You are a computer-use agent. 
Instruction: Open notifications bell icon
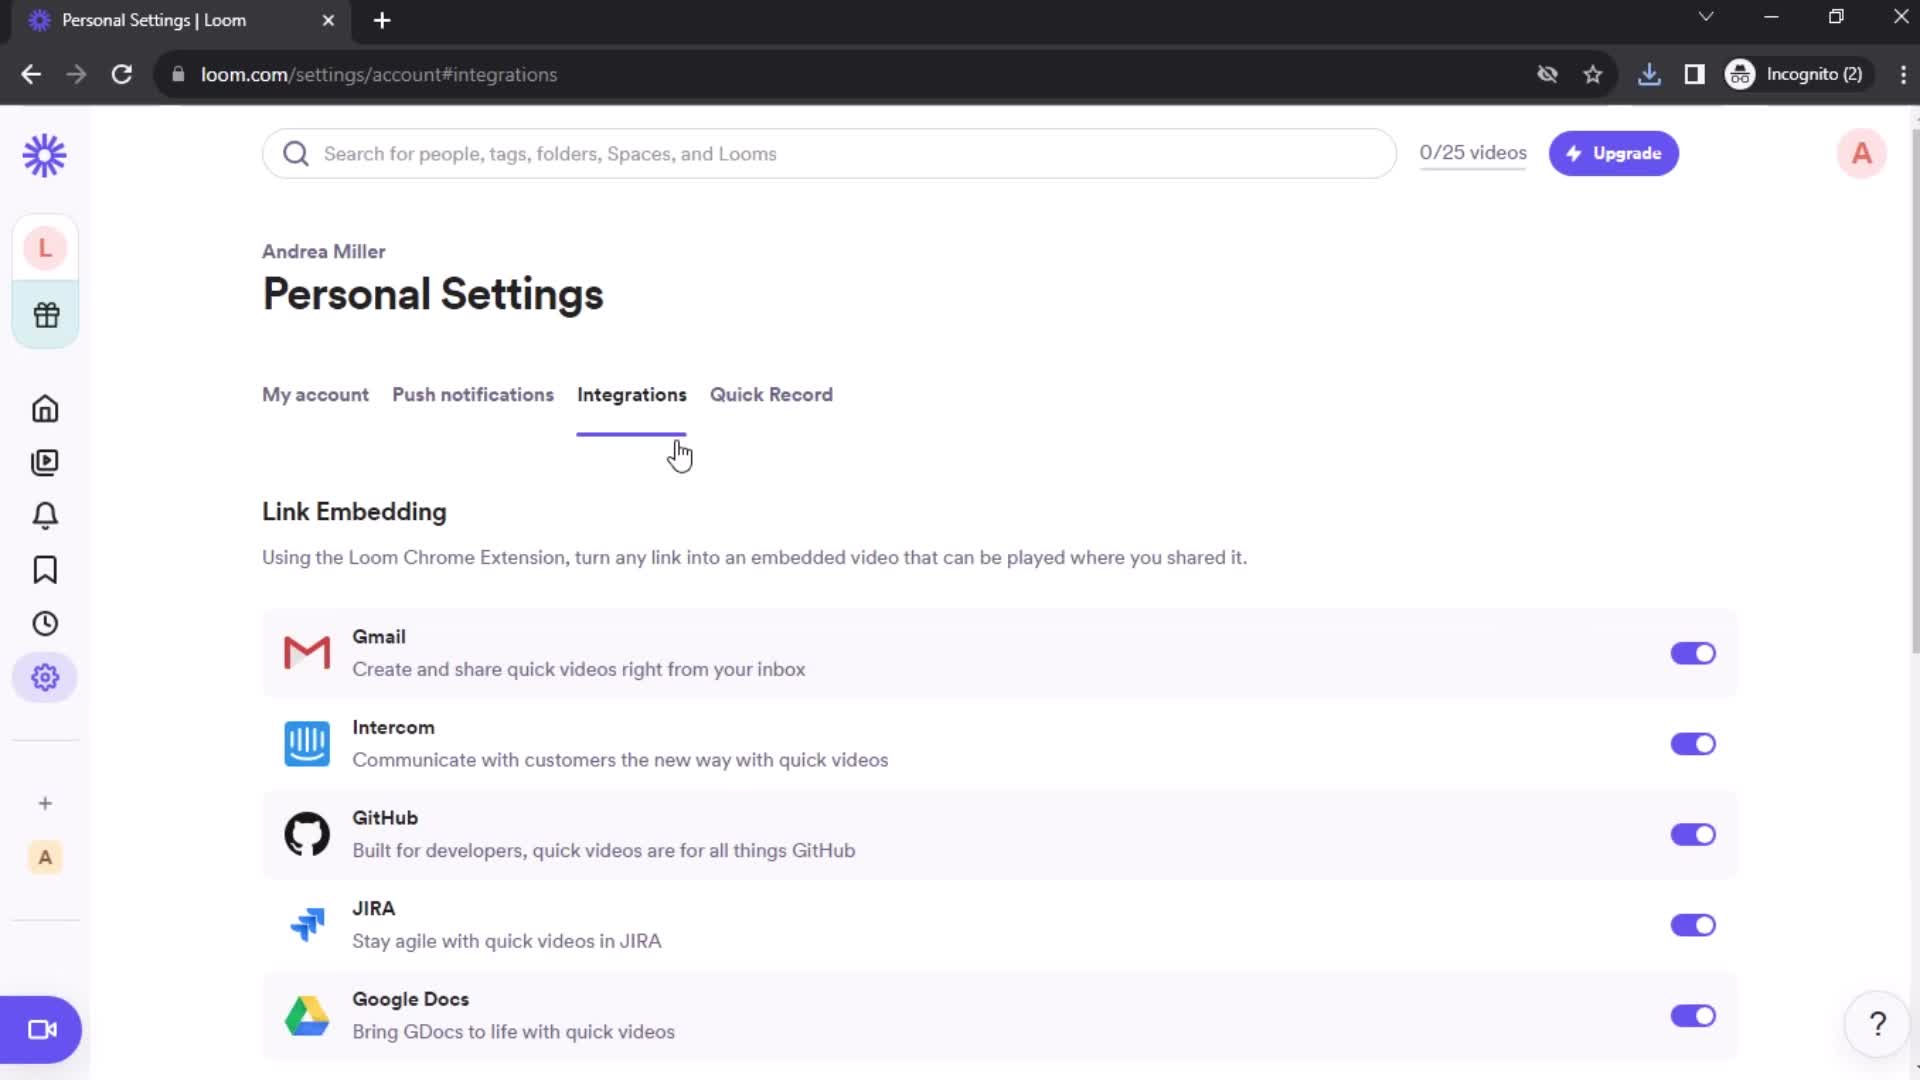click(x=45, y=516)
